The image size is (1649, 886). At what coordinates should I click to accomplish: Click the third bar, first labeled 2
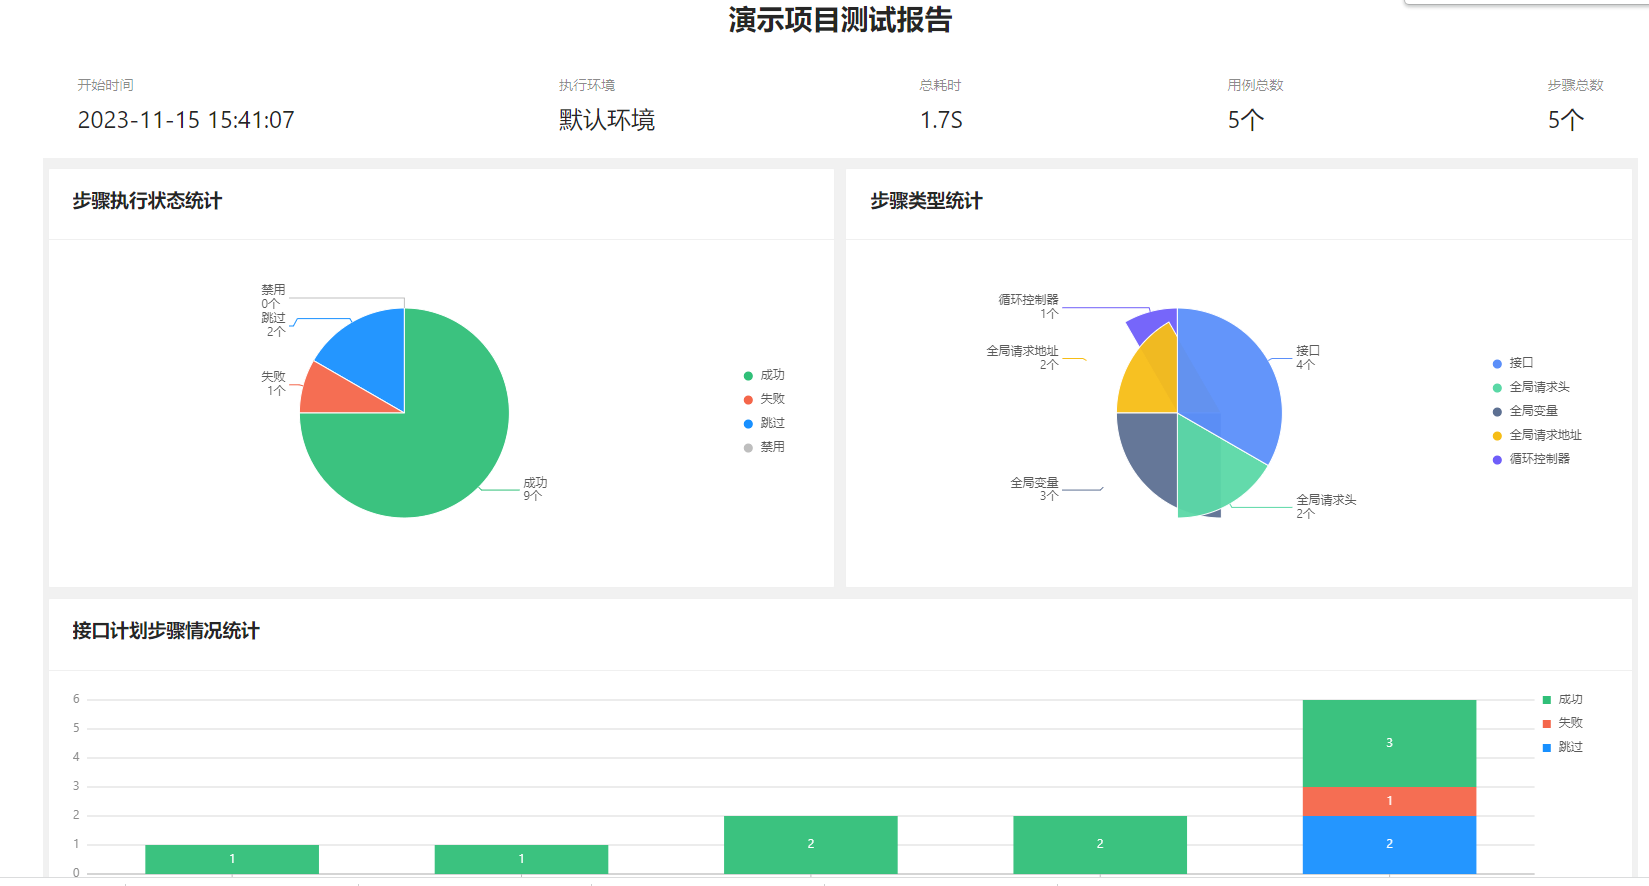[x=811, y=845]
